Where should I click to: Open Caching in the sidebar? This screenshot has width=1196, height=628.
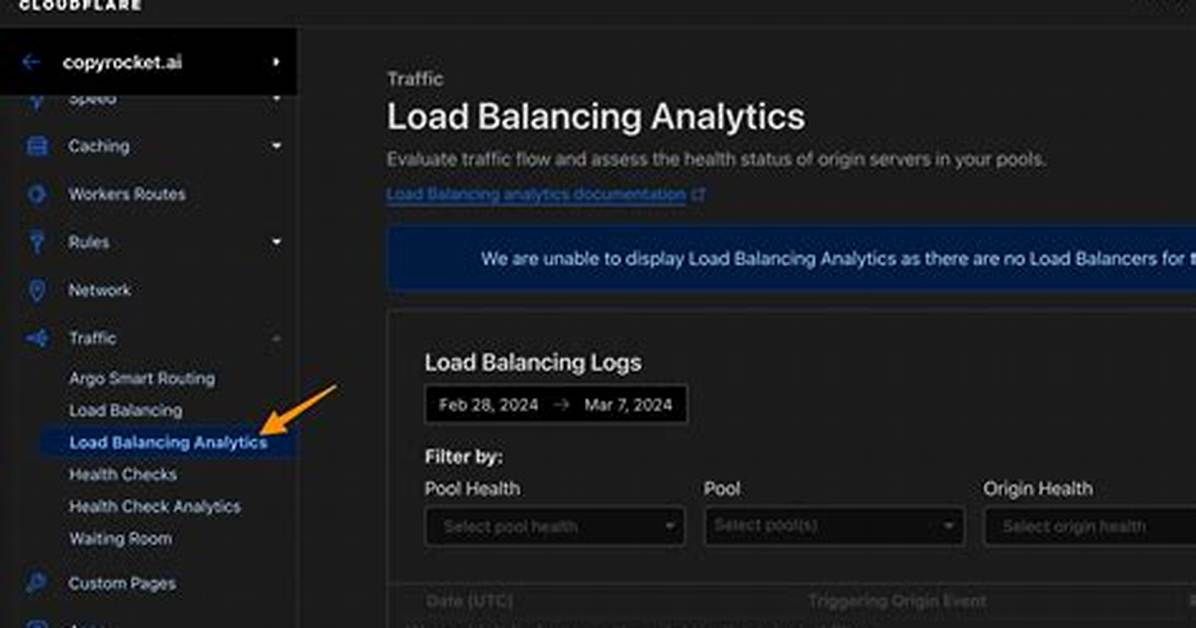pos(98,146)
